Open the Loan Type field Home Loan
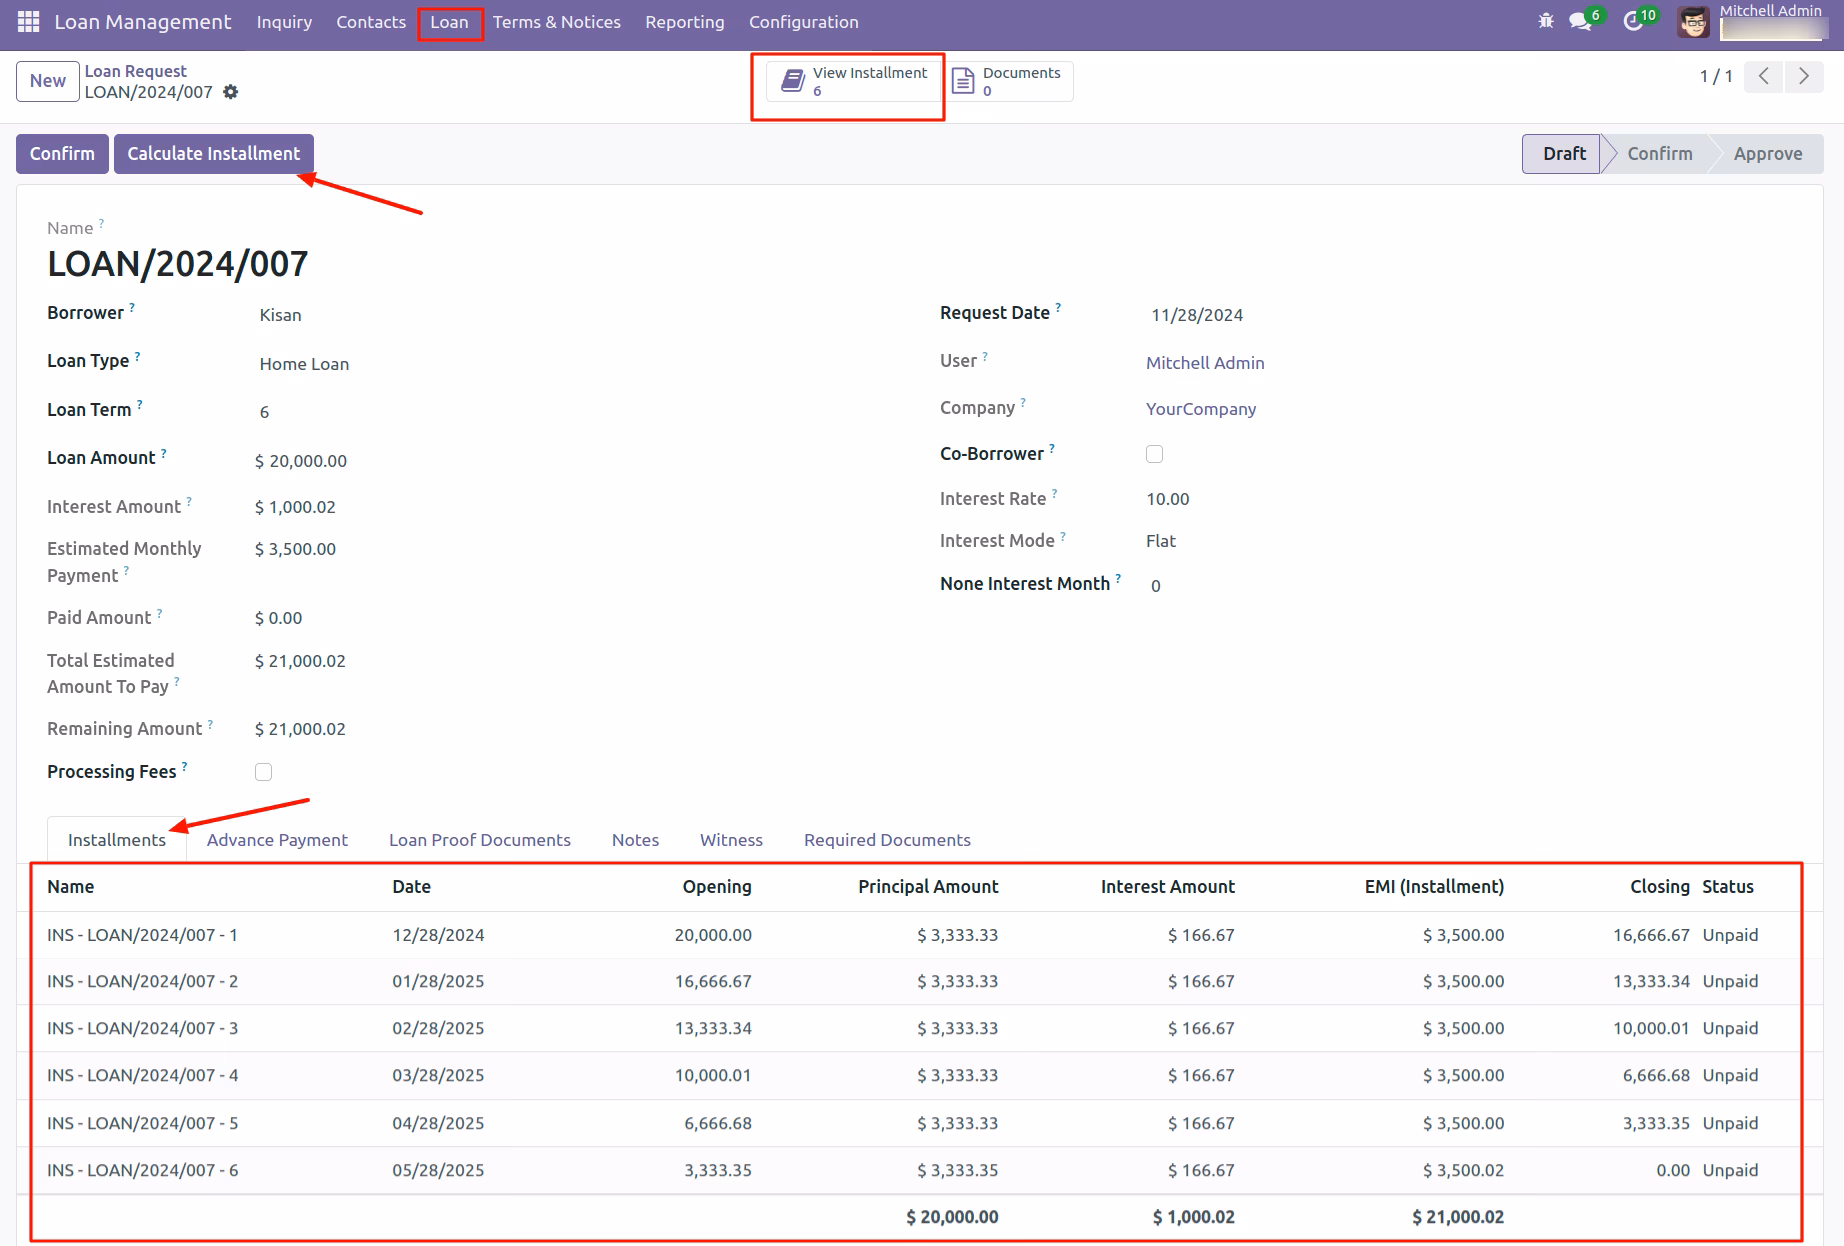 click(x=305, y=364)
